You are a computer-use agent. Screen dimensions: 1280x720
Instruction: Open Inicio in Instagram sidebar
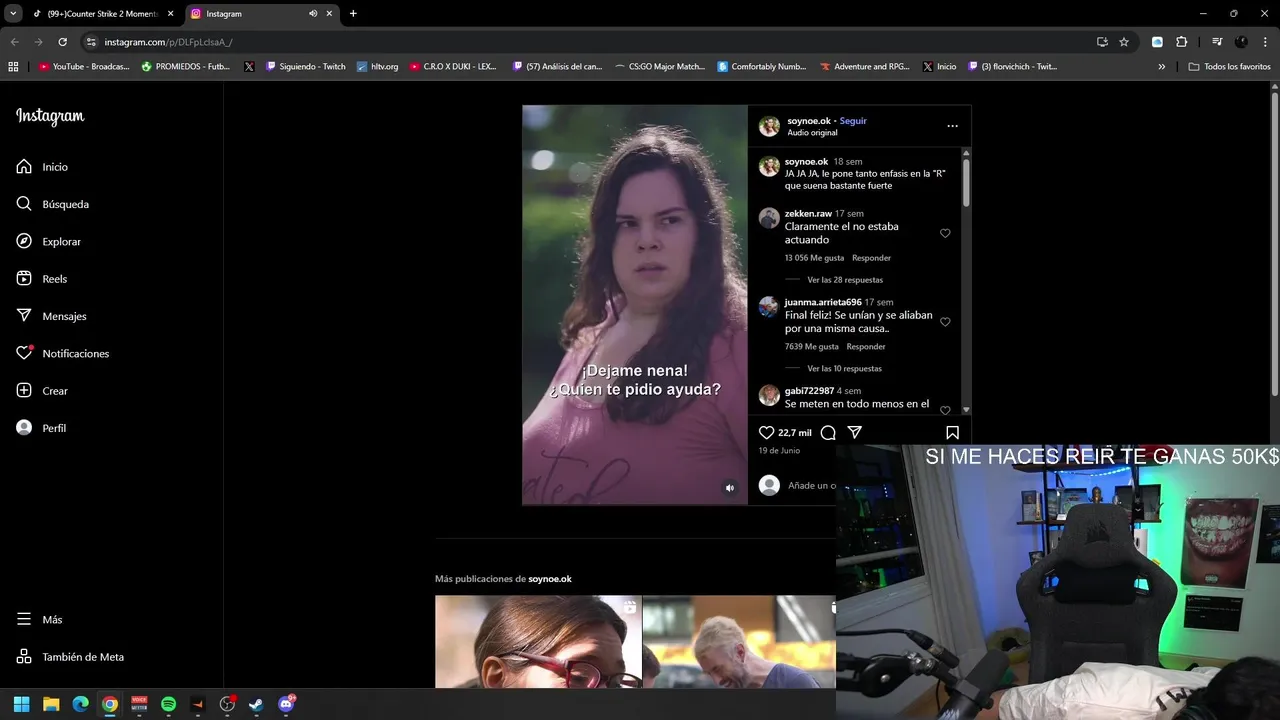click(42, 167)
